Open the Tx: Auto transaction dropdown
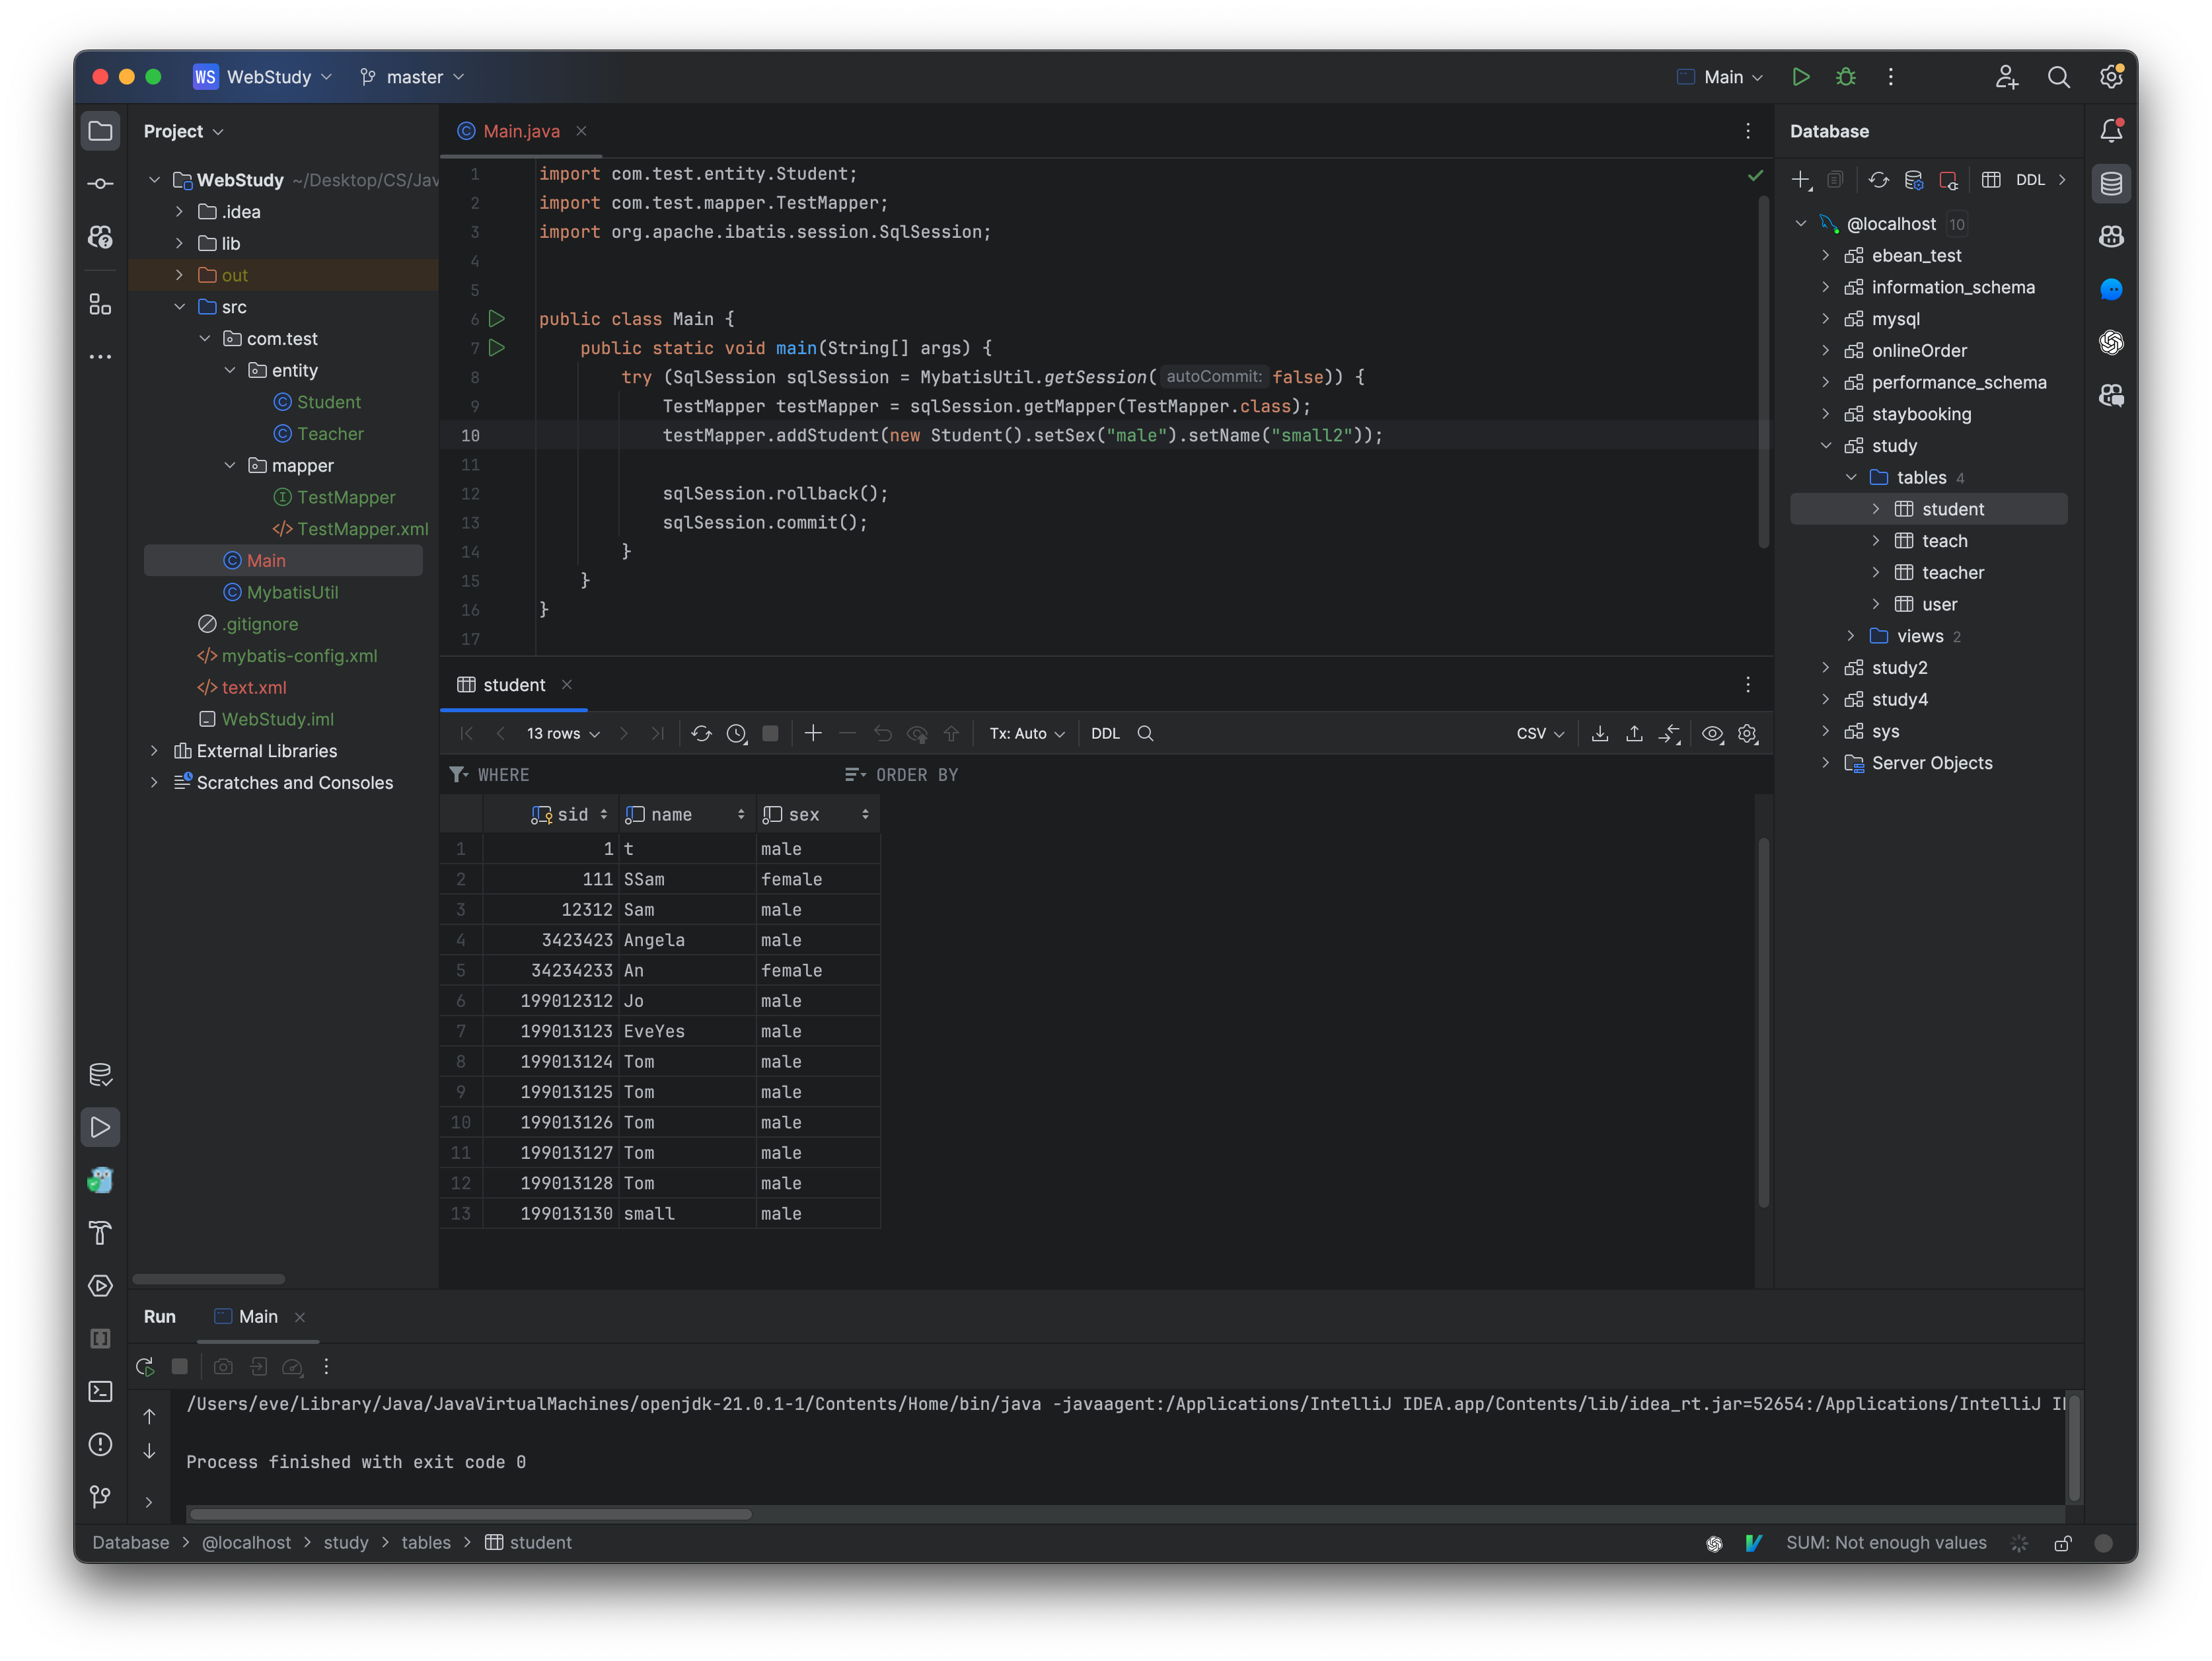The image size is (2212, 1661). pyautogui.click(x=1026, y=733)
